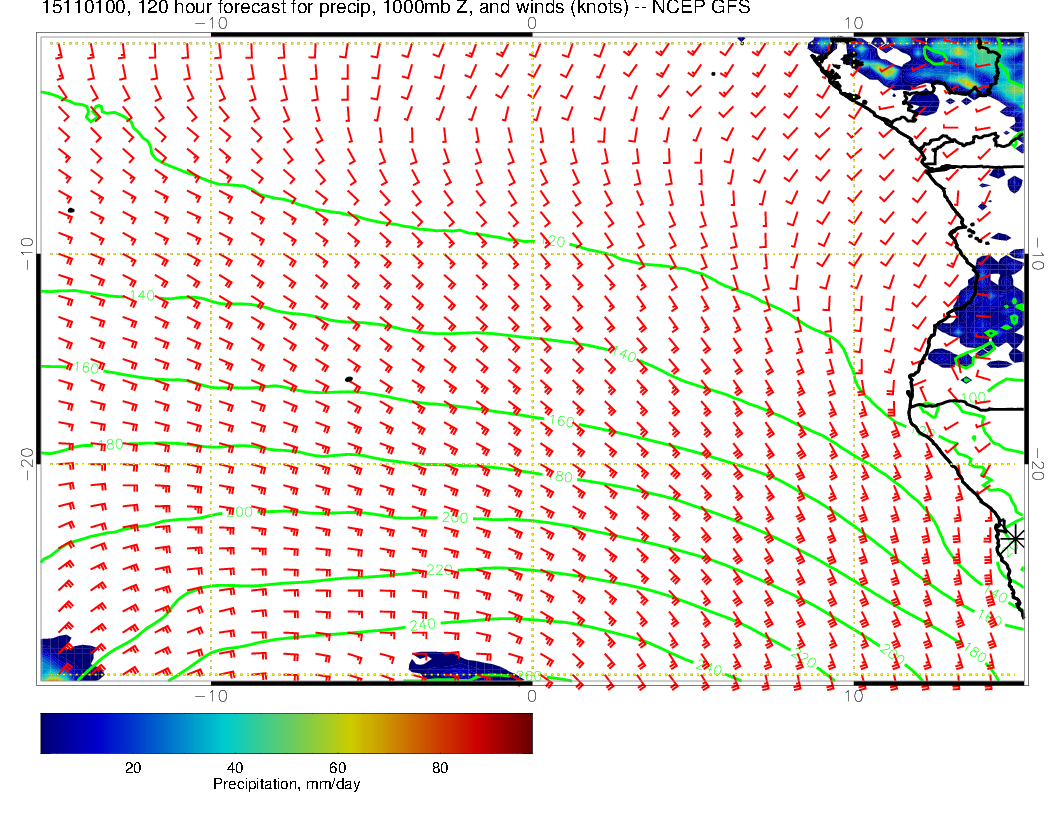The height and width of the screenshot is (816, 1056).
Task: Click the "260" contour label at the map edge
Action: [x=524, y=677]
